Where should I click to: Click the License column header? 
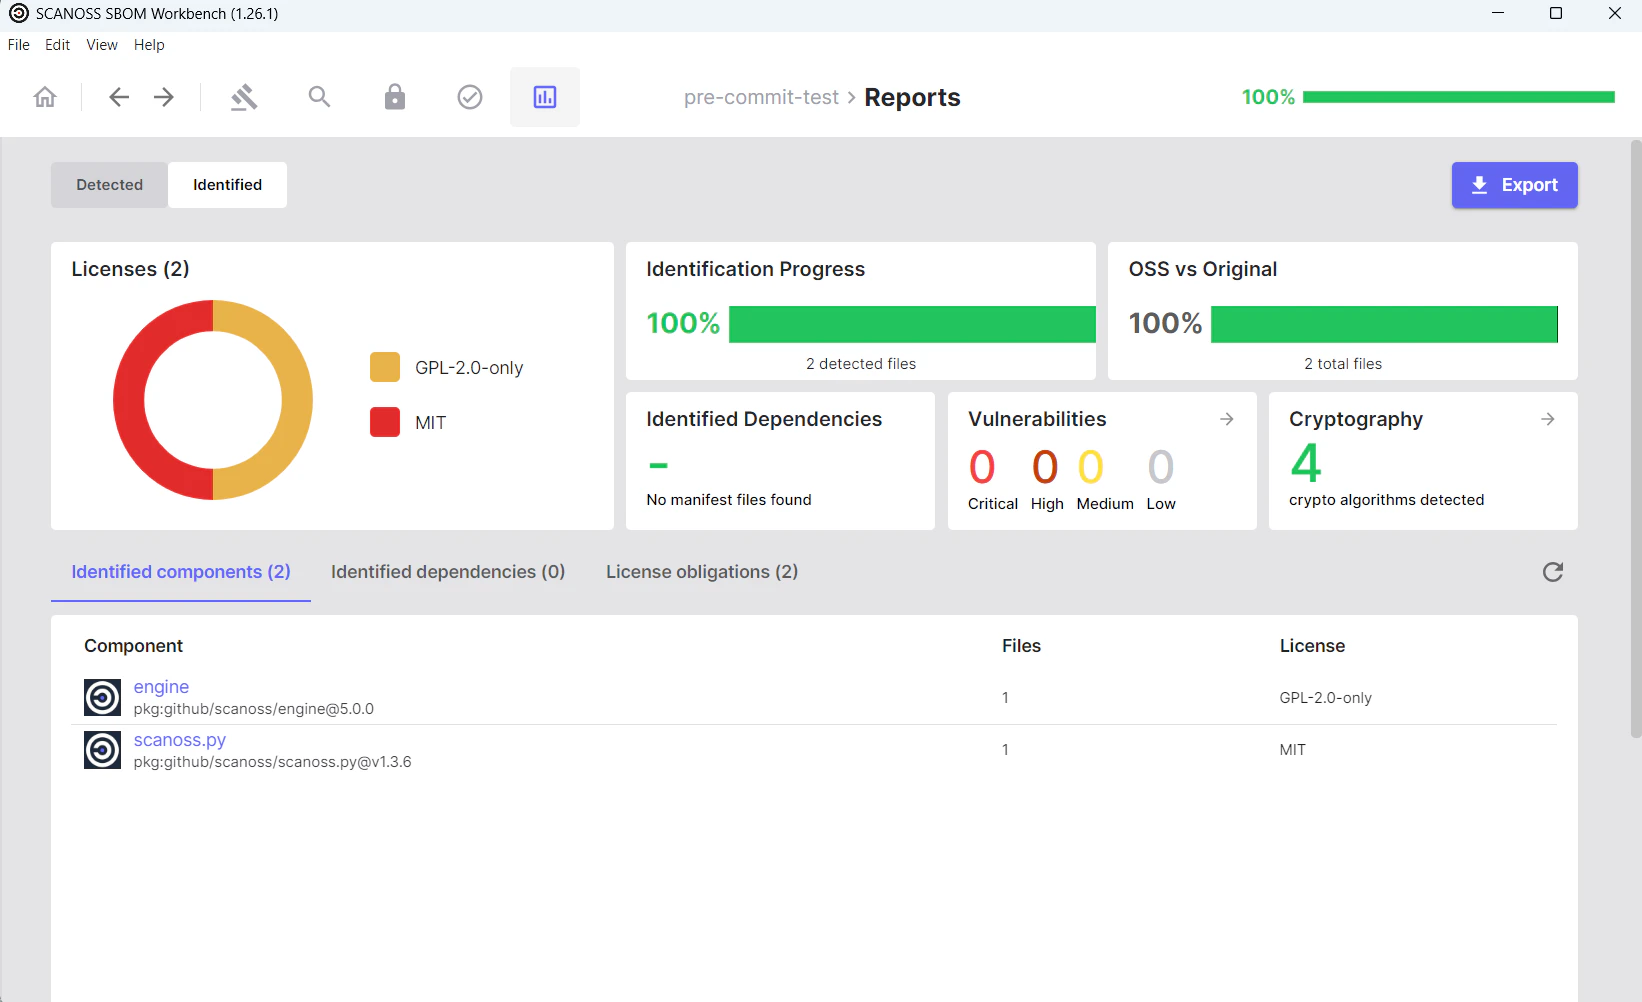[x=1313, y=646]
